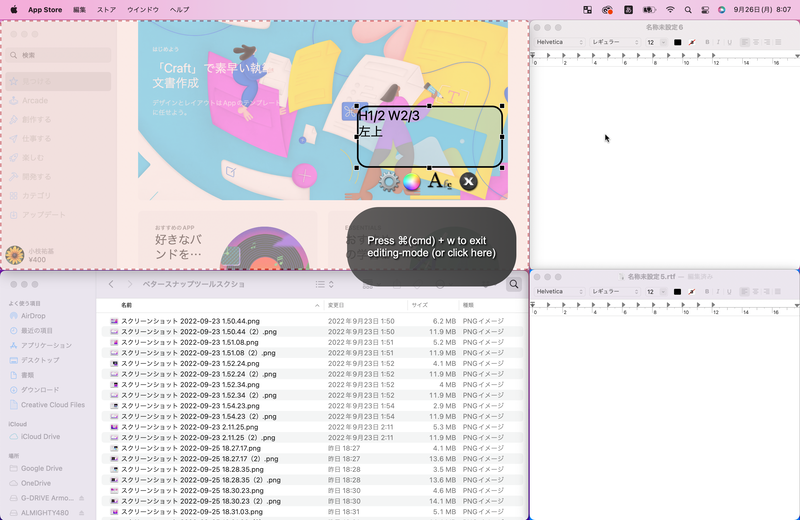This screenshot has height=520, width=800.
Task: Click the App Store 検索 search field
Action: 59,55
